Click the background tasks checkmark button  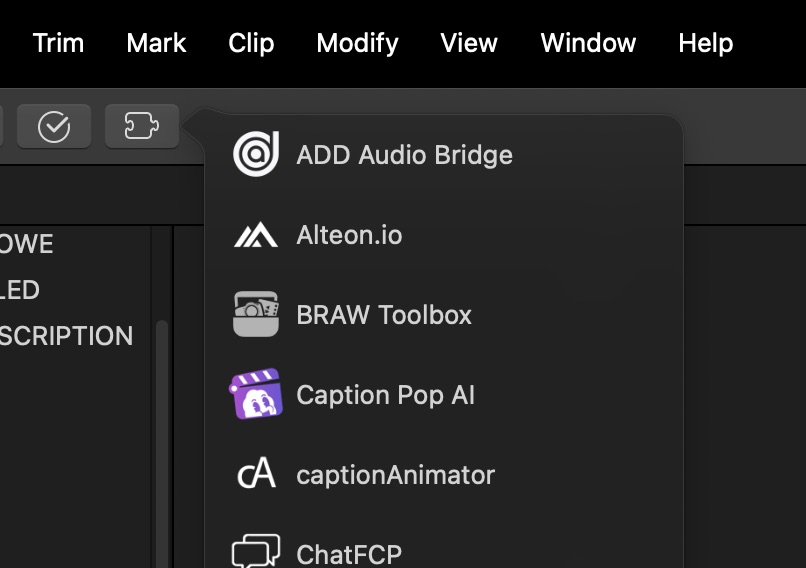[x=54, y=126]
